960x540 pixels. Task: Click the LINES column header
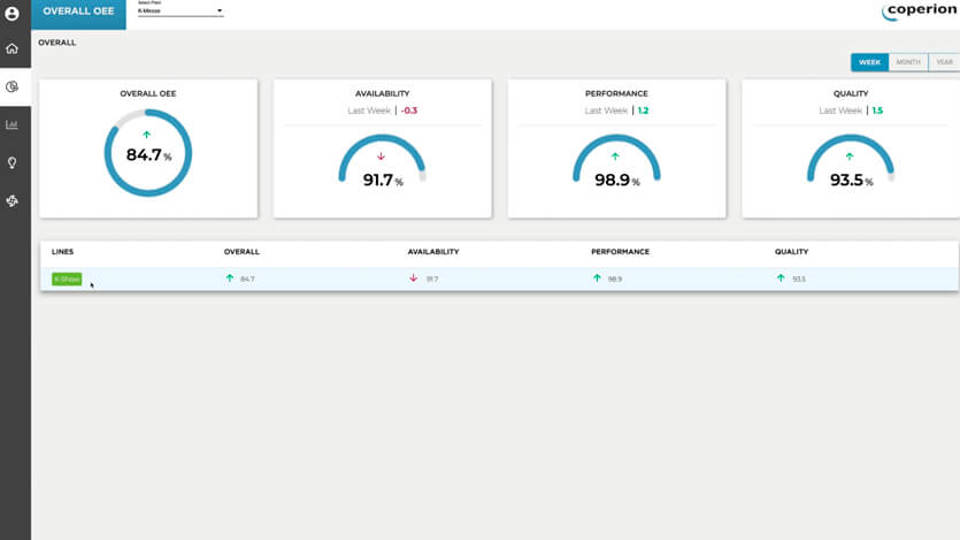point(63,252)
